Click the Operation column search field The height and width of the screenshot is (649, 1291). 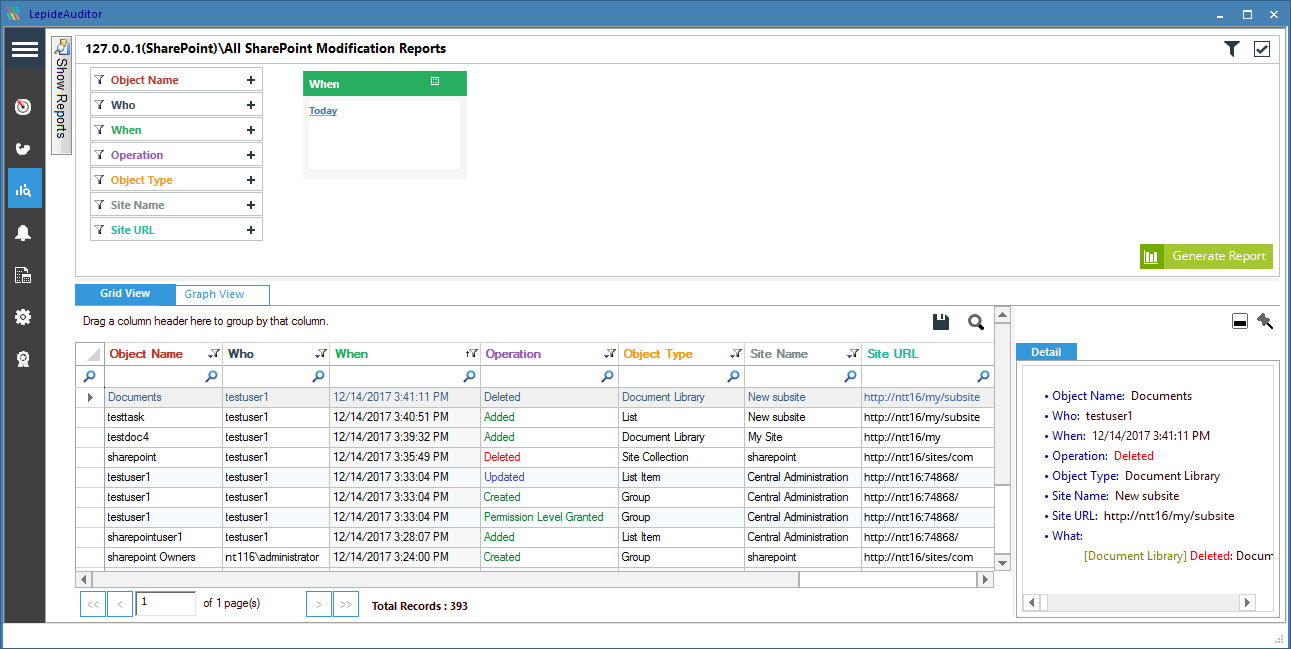(549, 377)
